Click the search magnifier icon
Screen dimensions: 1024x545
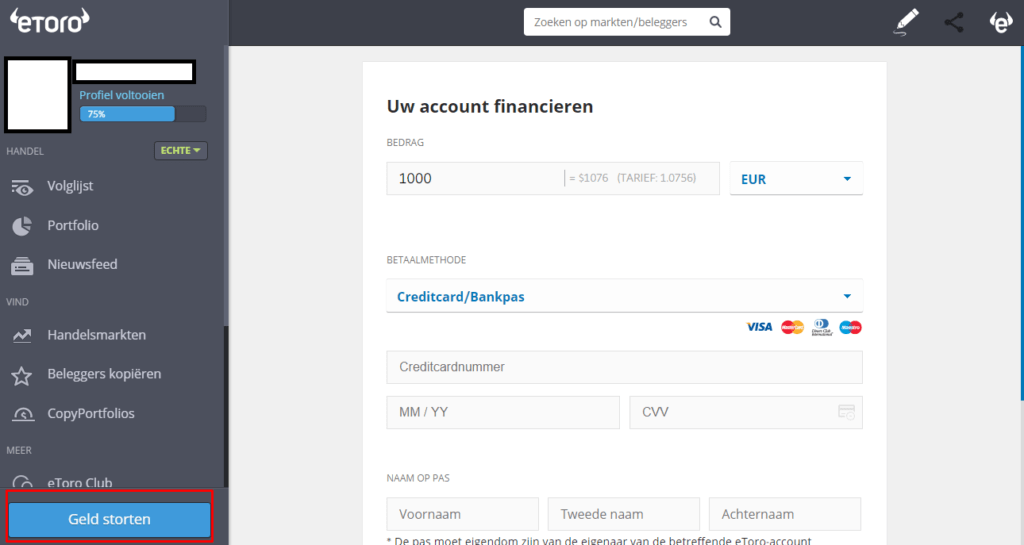[715, 22]
